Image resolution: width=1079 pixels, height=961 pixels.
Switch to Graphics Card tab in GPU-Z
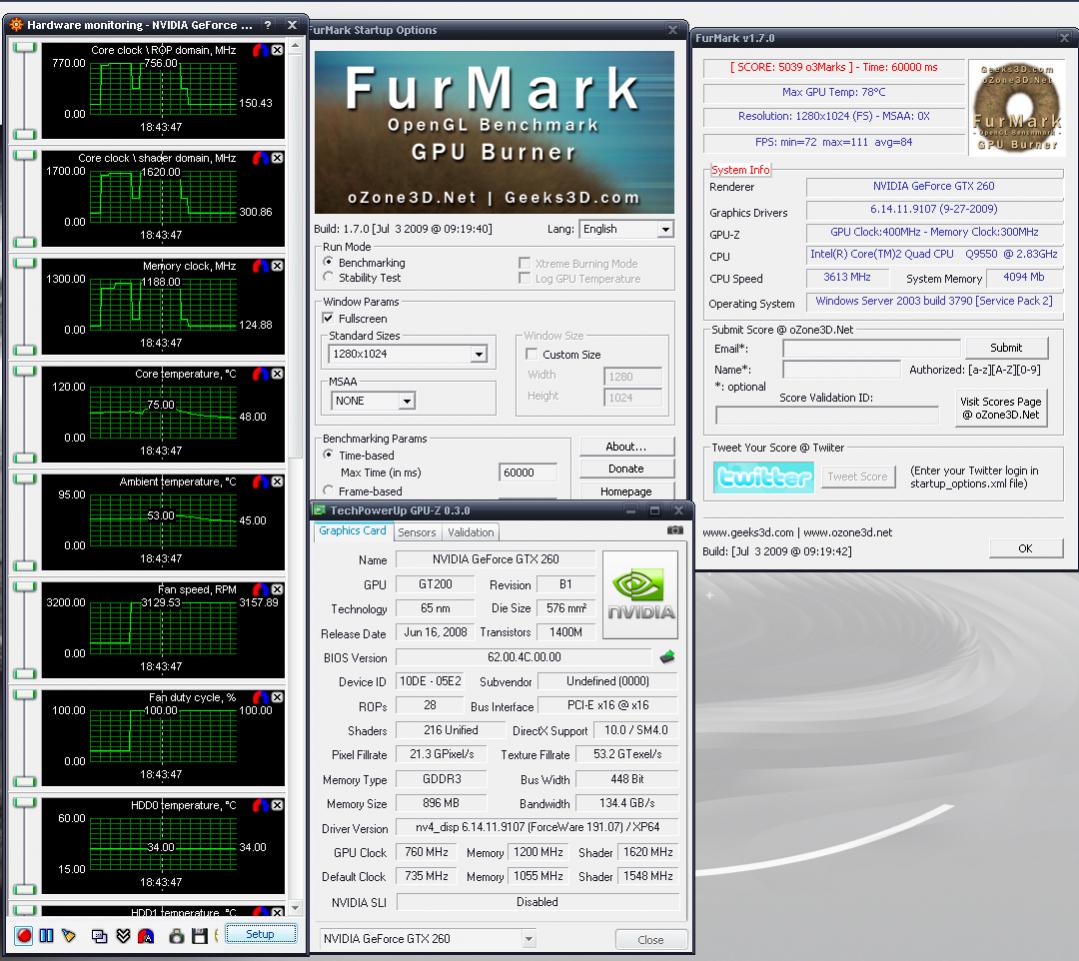352,531
